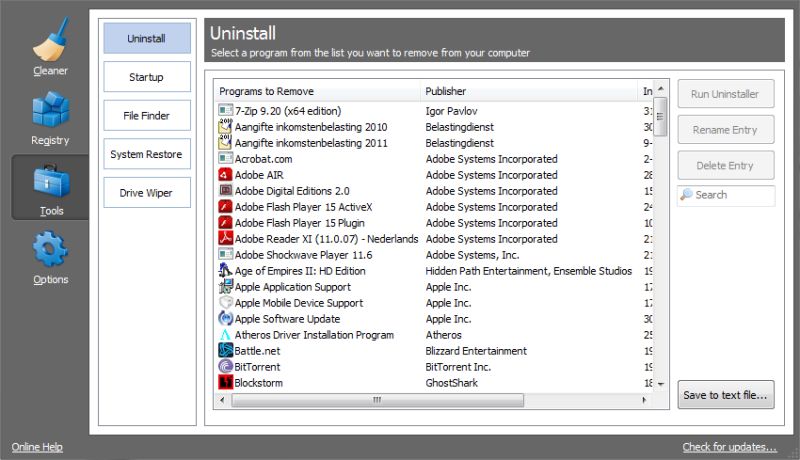The height and width of the screenshot is (460, 800).
Task: Click the Atheros Driver Installation icon
Action: tap(226, 335)
